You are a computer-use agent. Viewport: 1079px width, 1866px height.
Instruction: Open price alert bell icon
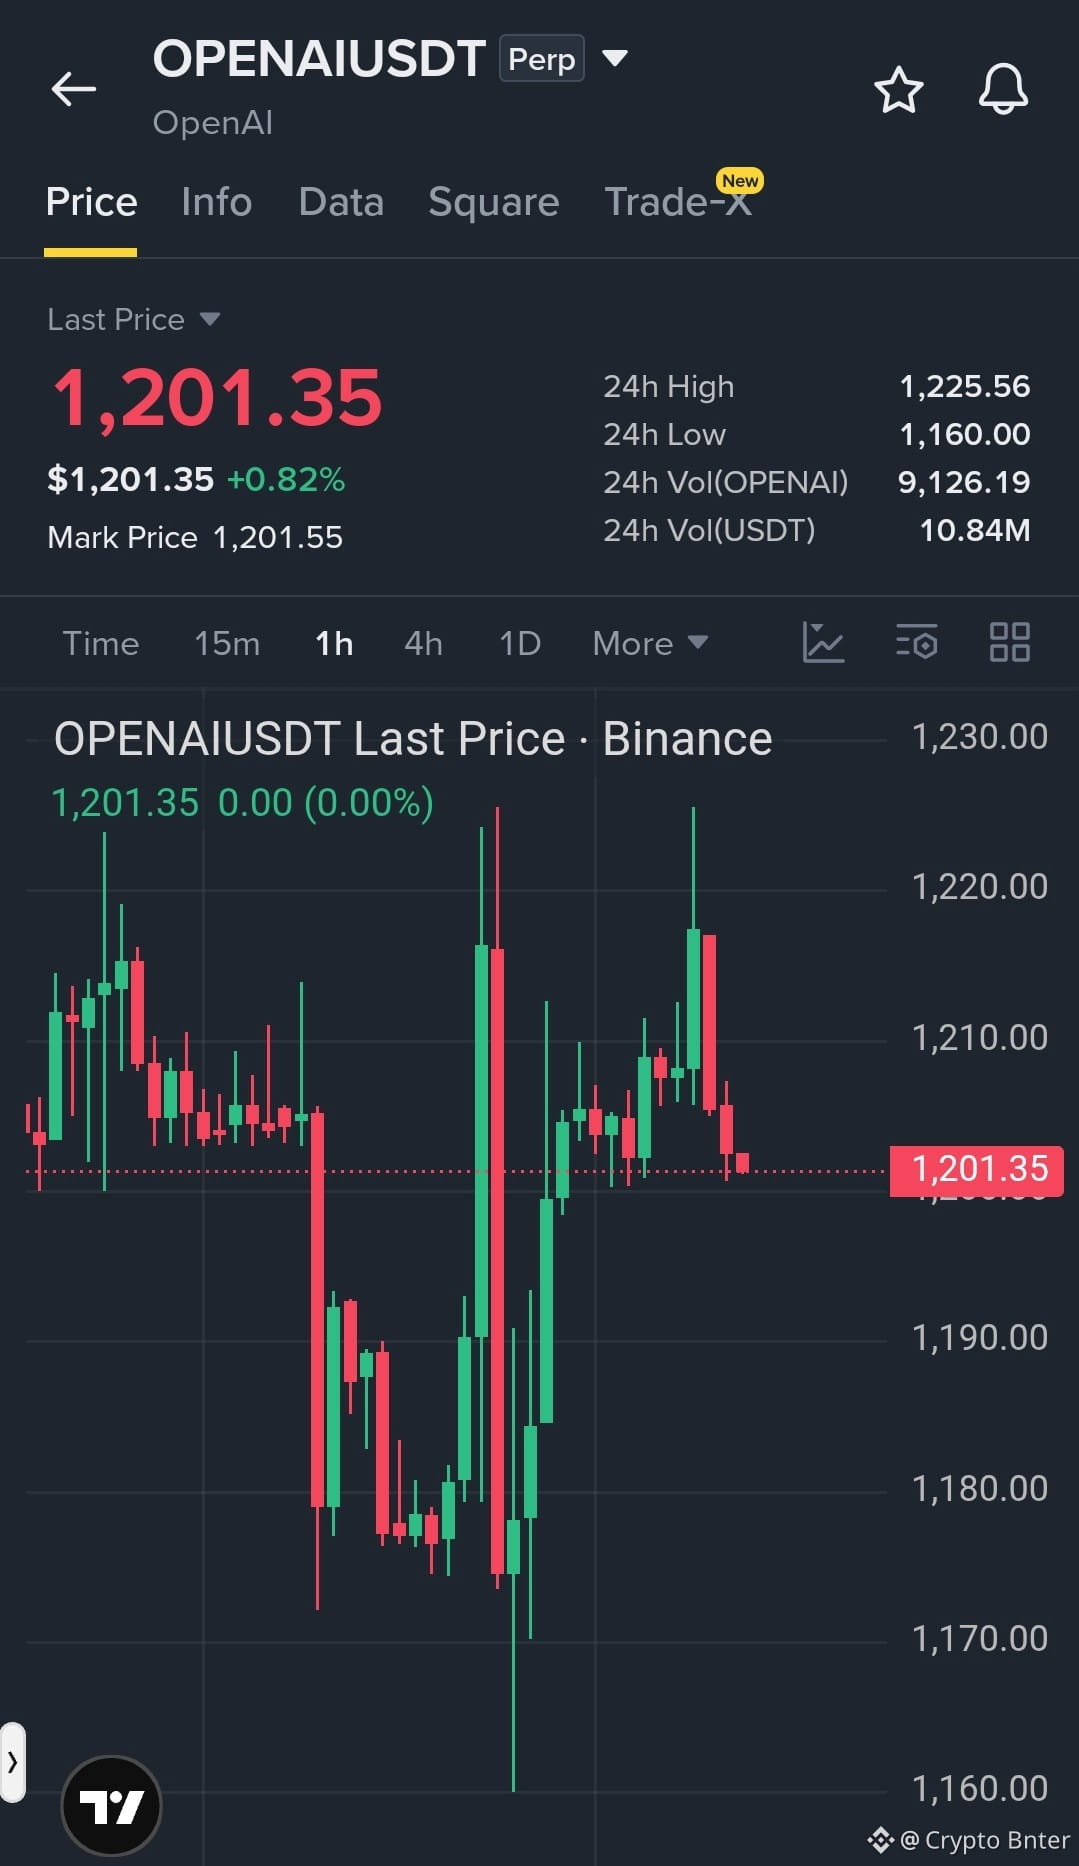(1003, 89)
